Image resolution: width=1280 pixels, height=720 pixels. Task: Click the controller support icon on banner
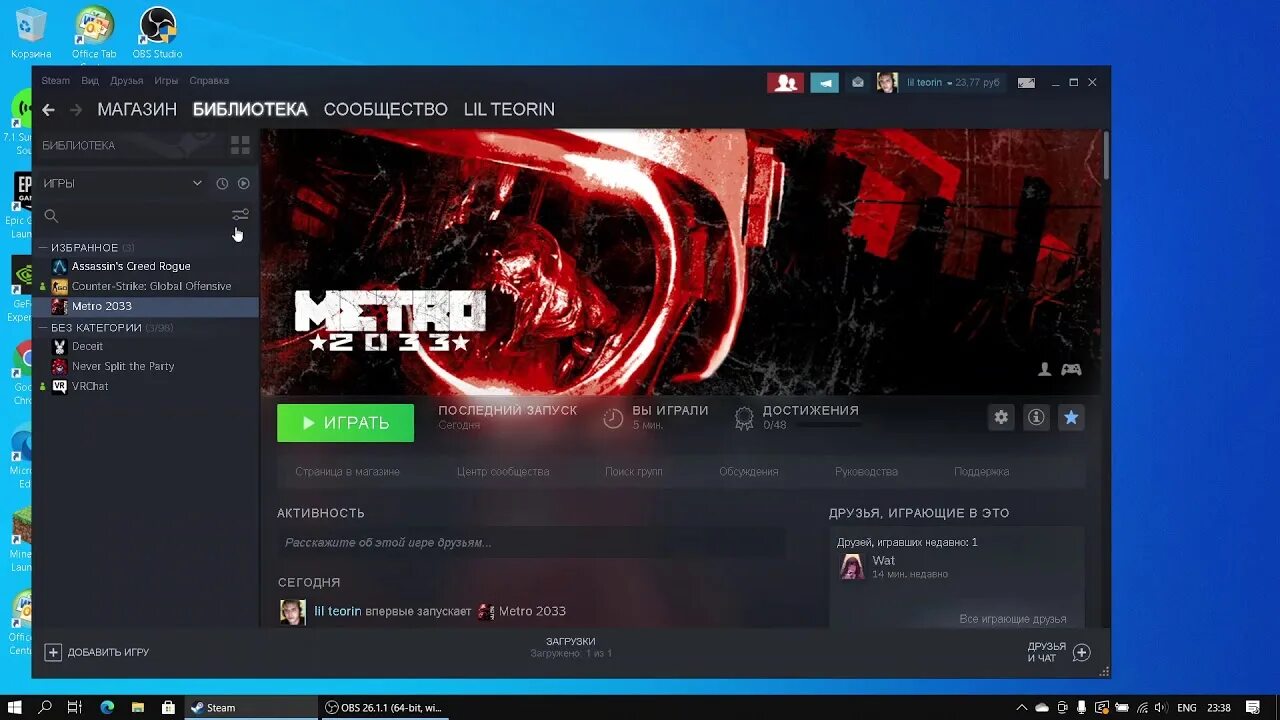(x=1071, y=369)
